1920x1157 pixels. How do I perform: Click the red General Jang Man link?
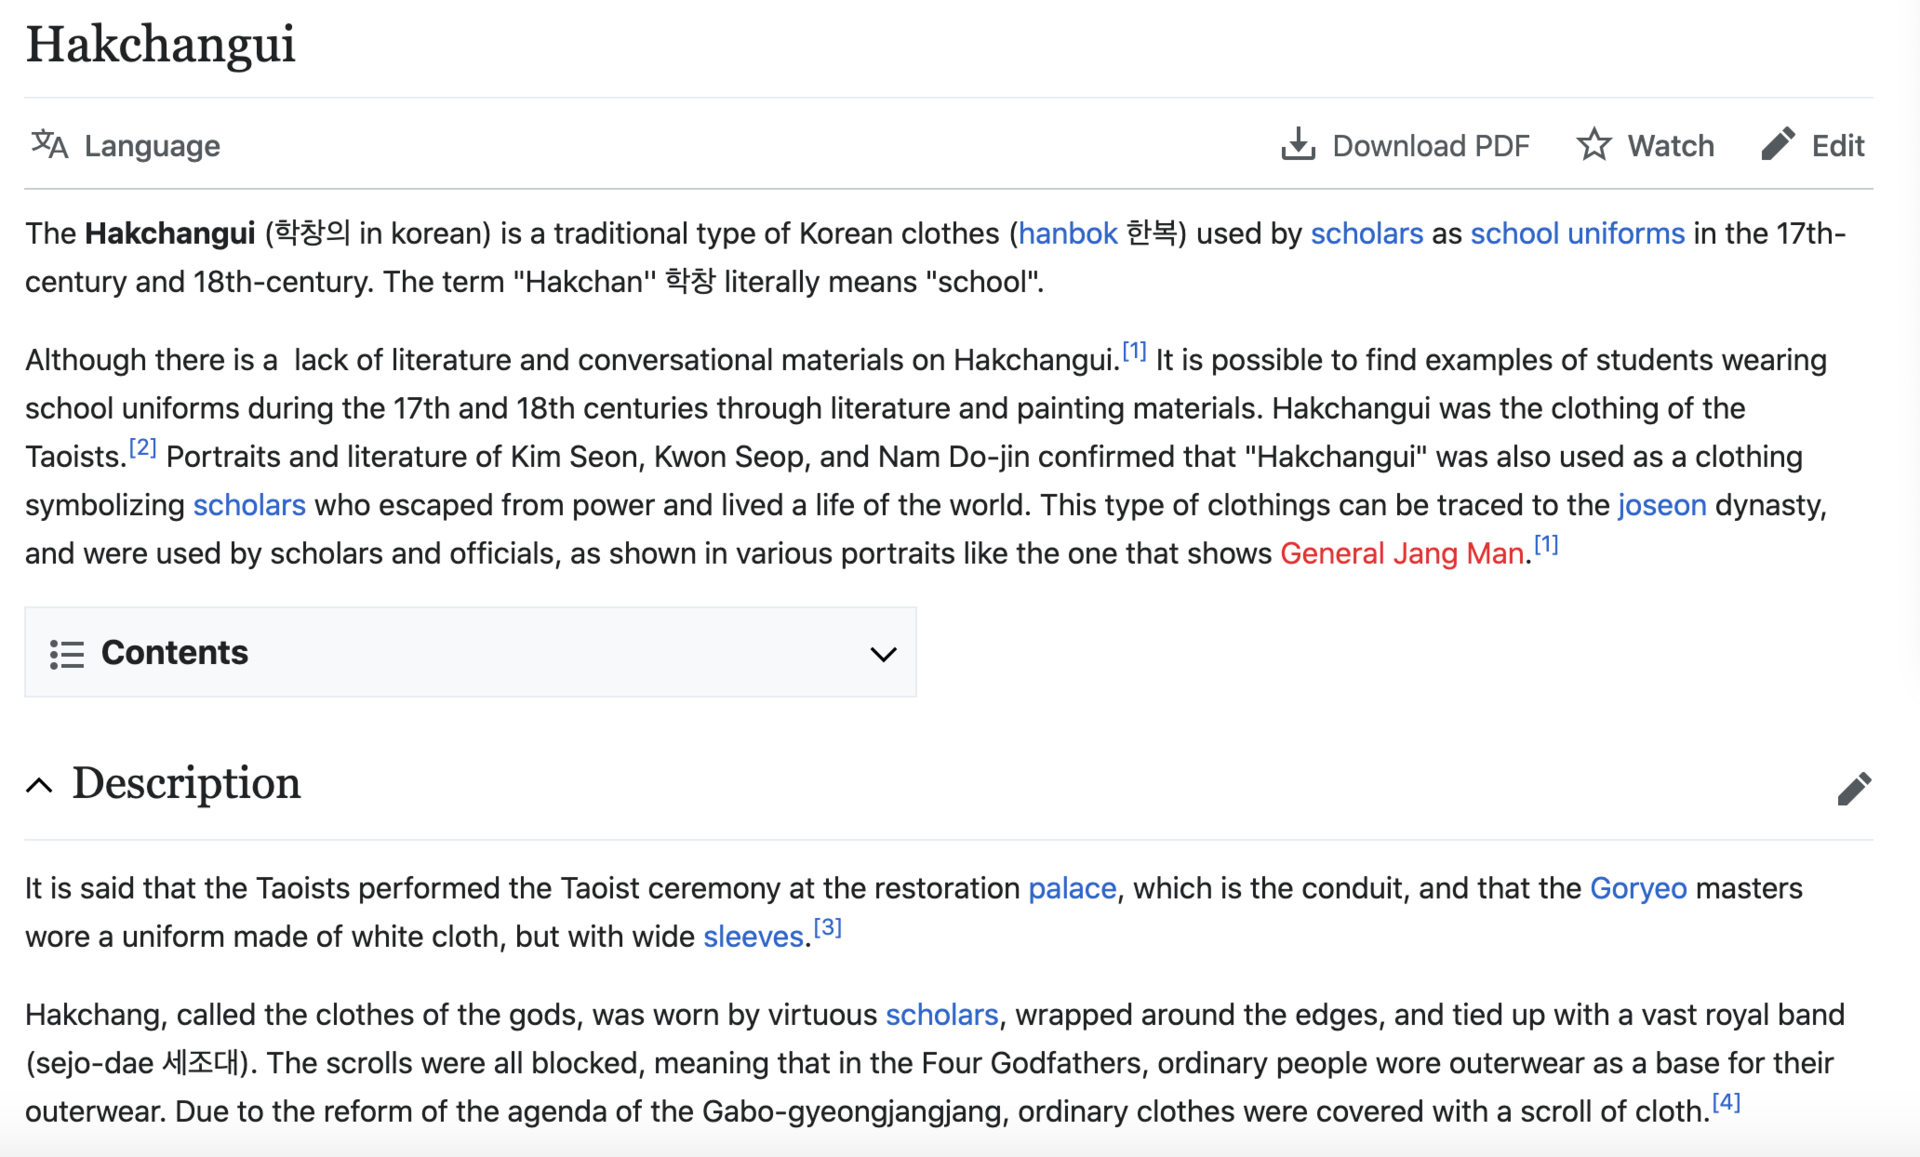click(x=1402, y=553)
